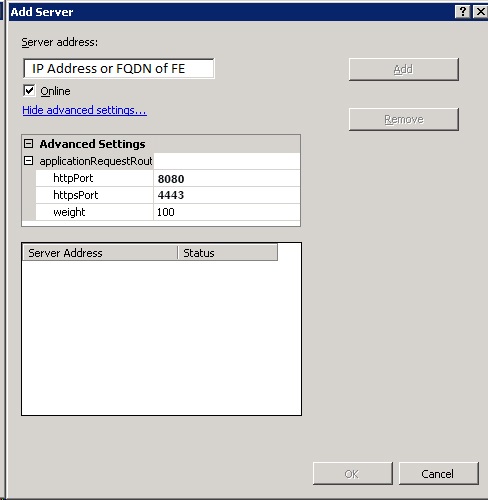Edit the weight value 100
The height and width of the screenshot is (500, 488).
coord(227,212)
